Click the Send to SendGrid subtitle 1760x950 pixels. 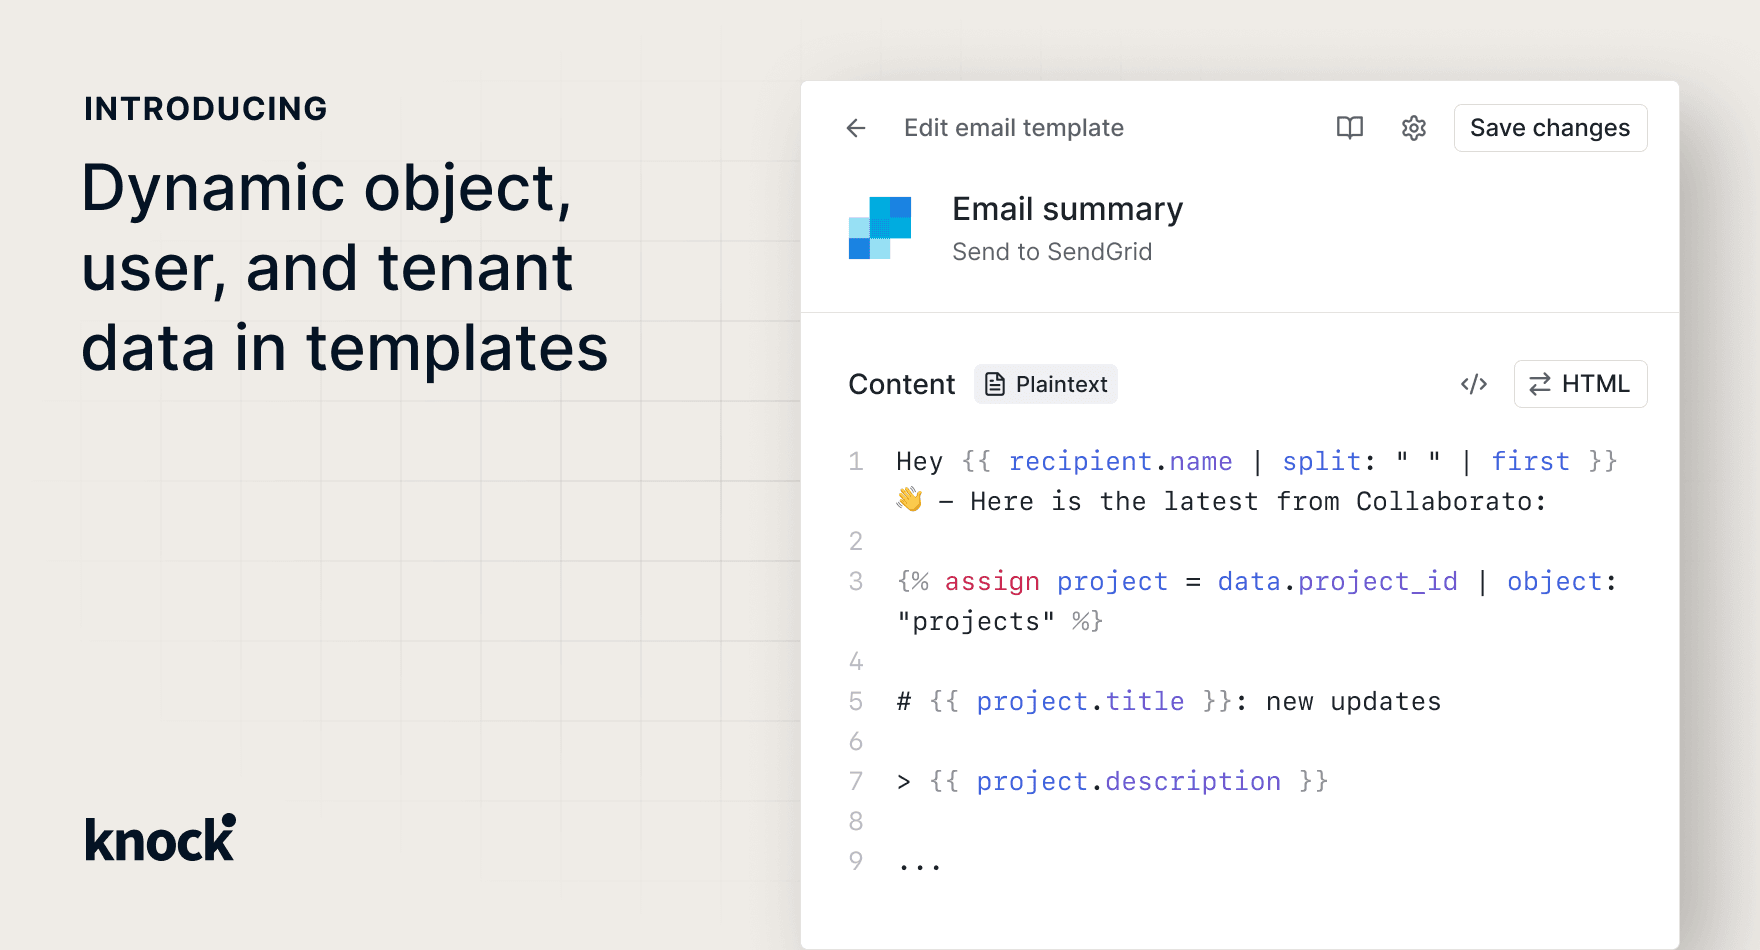pyautogui.click(x=1052, y=252)
